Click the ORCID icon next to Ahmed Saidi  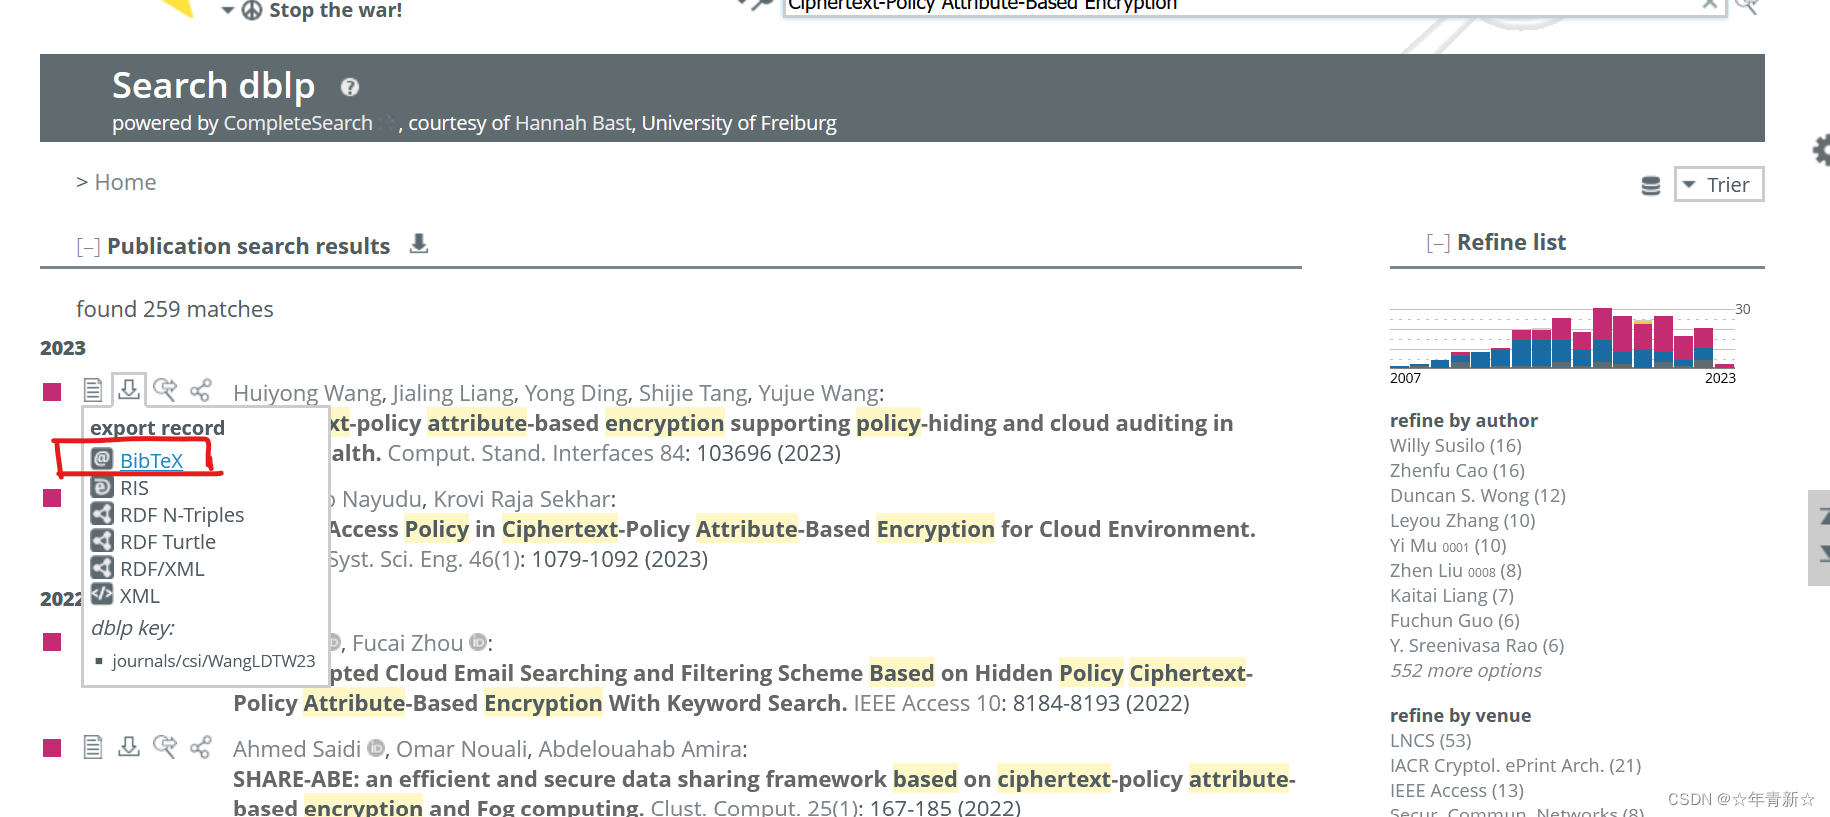[376, 748]
